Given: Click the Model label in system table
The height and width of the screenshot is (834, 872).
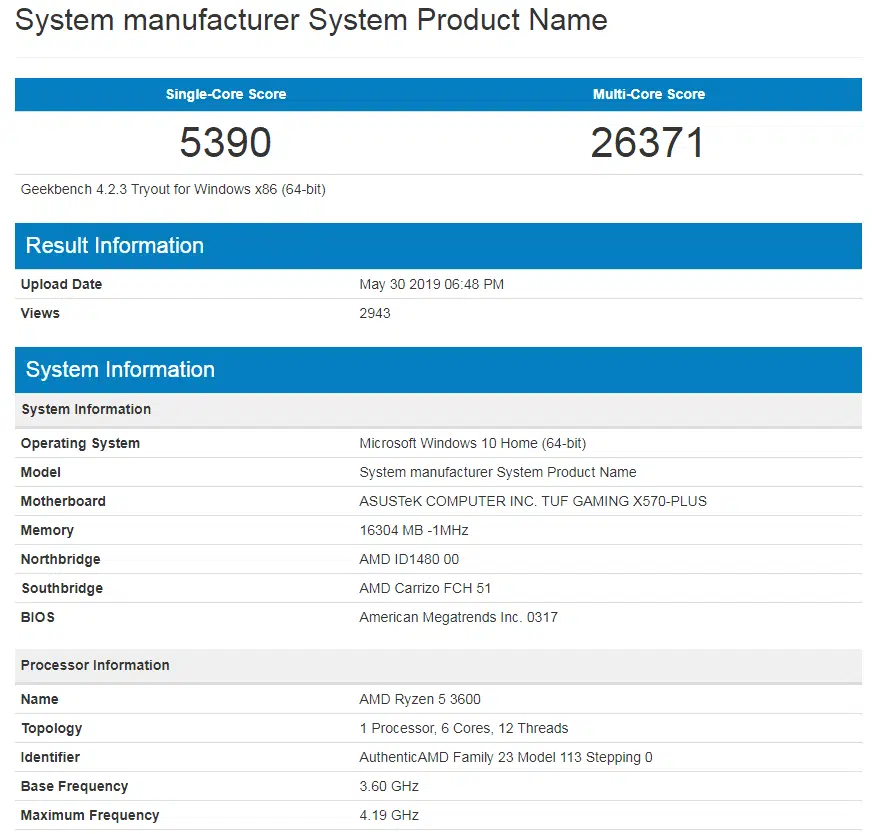Looking at the screenshot, I should [41, 472].
